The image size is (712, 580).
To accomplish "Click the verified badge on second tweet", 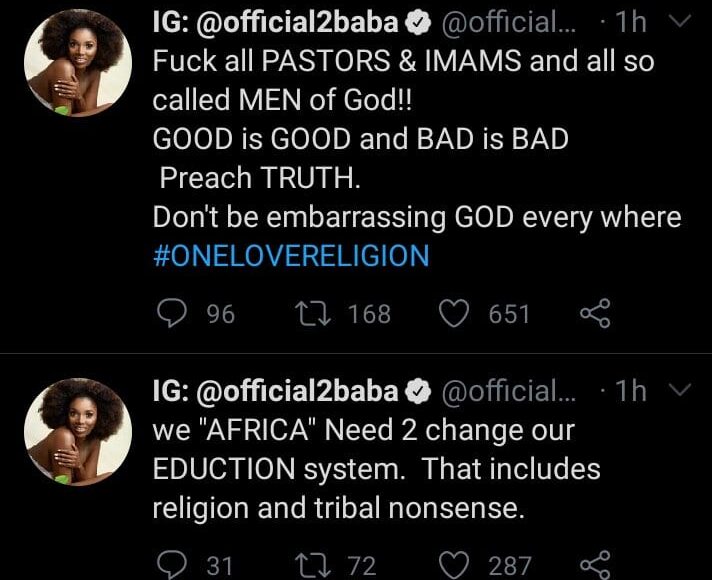I will [x=422, y=391].
